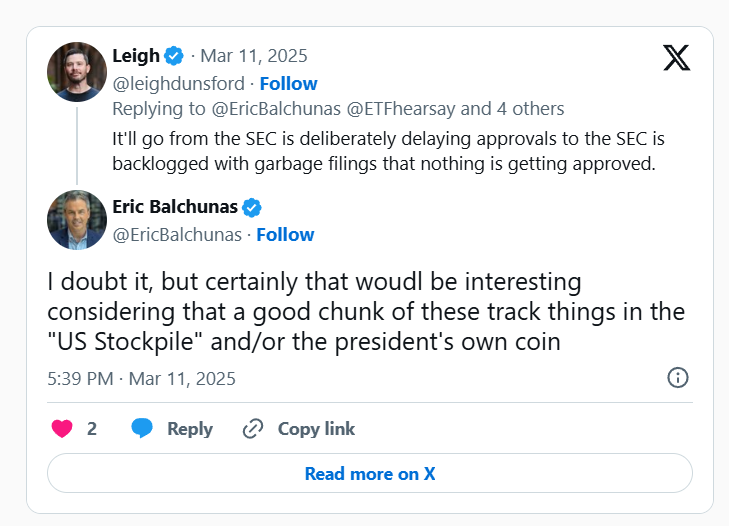Click the chain copy link icon
The image size is (729, 526).
pyautogui.click(x=253, y=429)
